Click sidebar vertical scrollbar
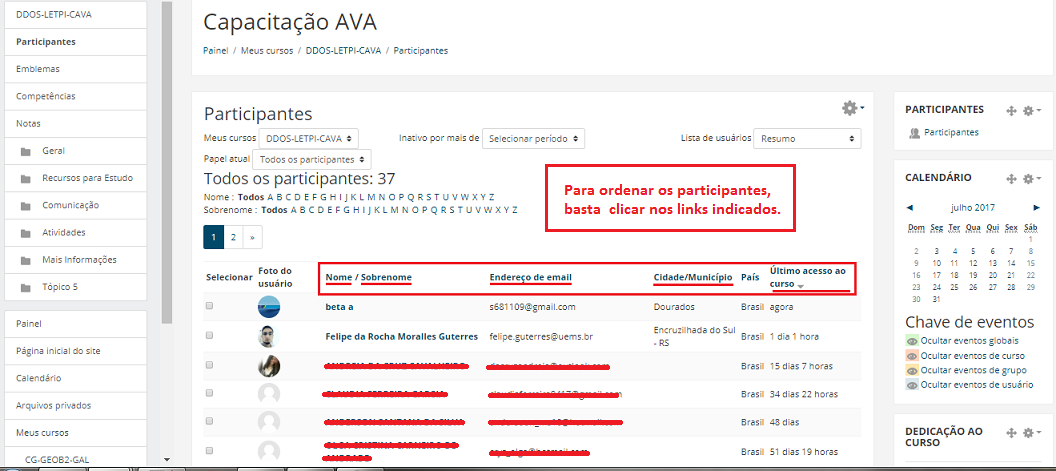1056x471 pixels. pyautogui.click(x=167, y=162)
